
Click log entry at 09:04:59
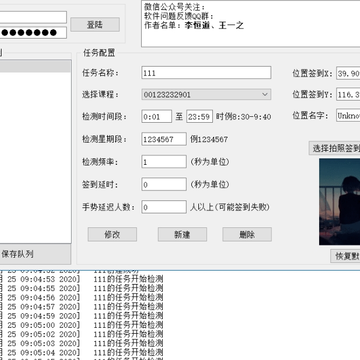(x=82, y=316)
